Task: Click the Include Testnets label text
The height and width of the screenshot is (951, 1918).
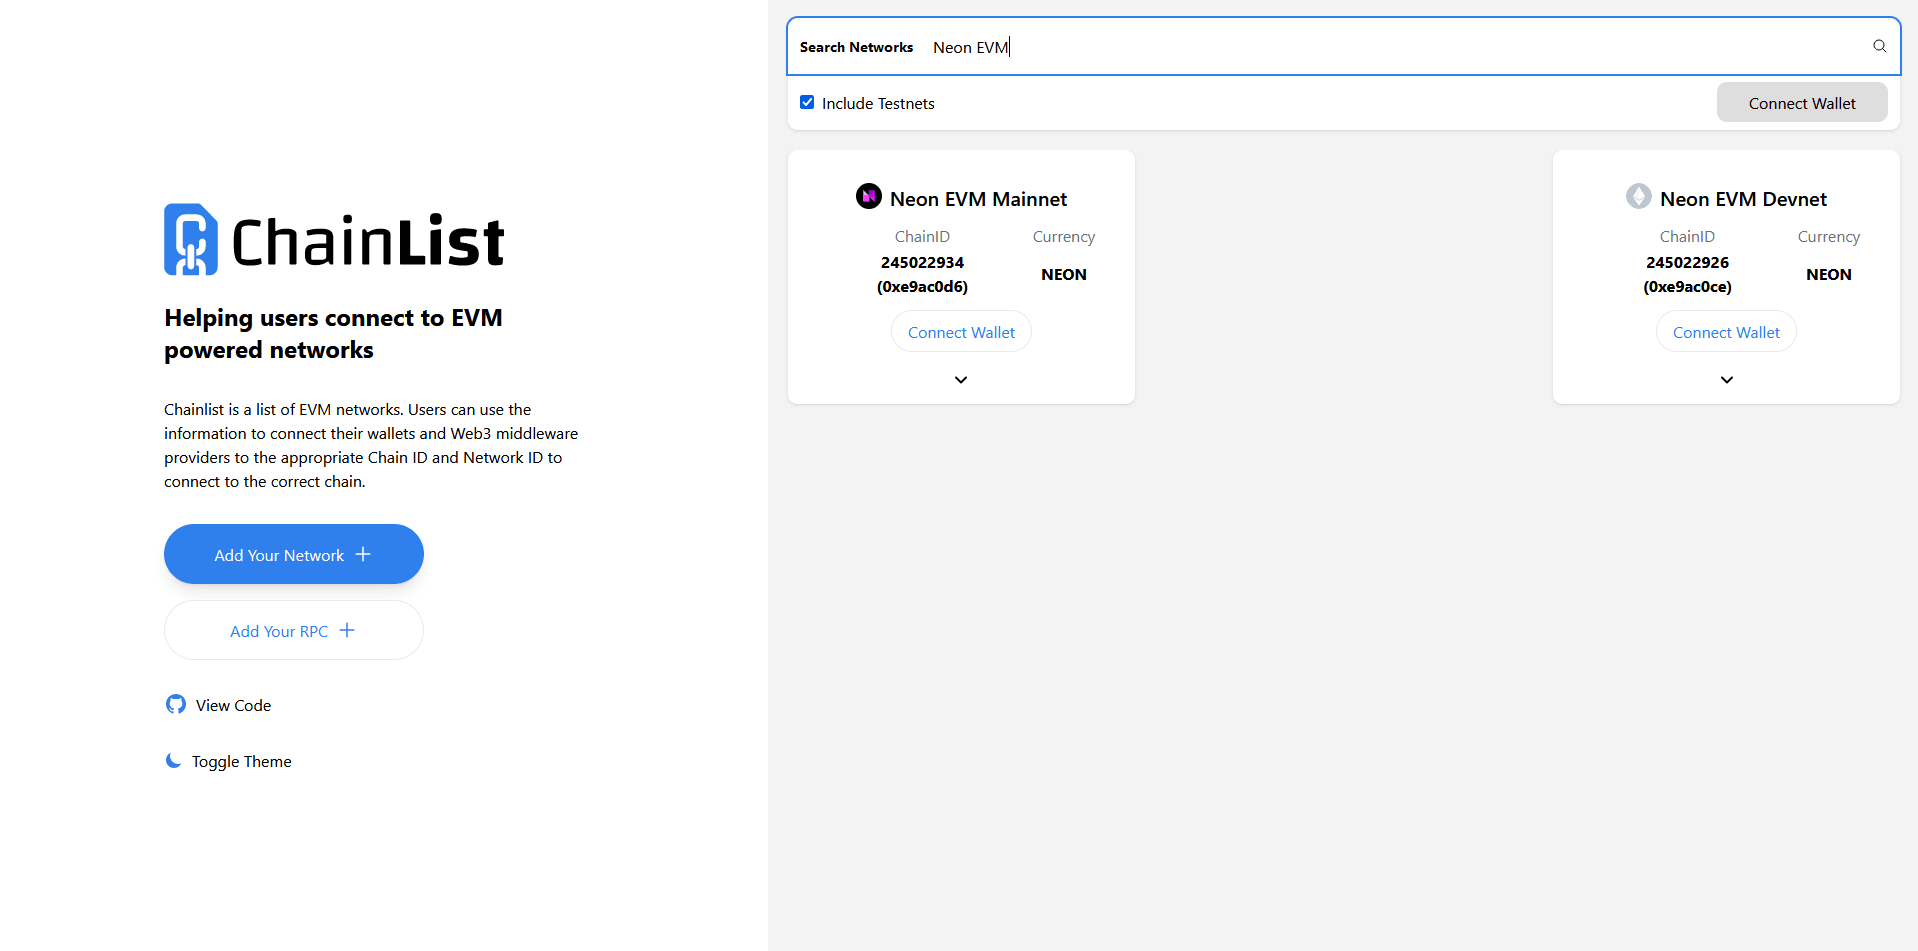Action: click(x=878, y=103)
